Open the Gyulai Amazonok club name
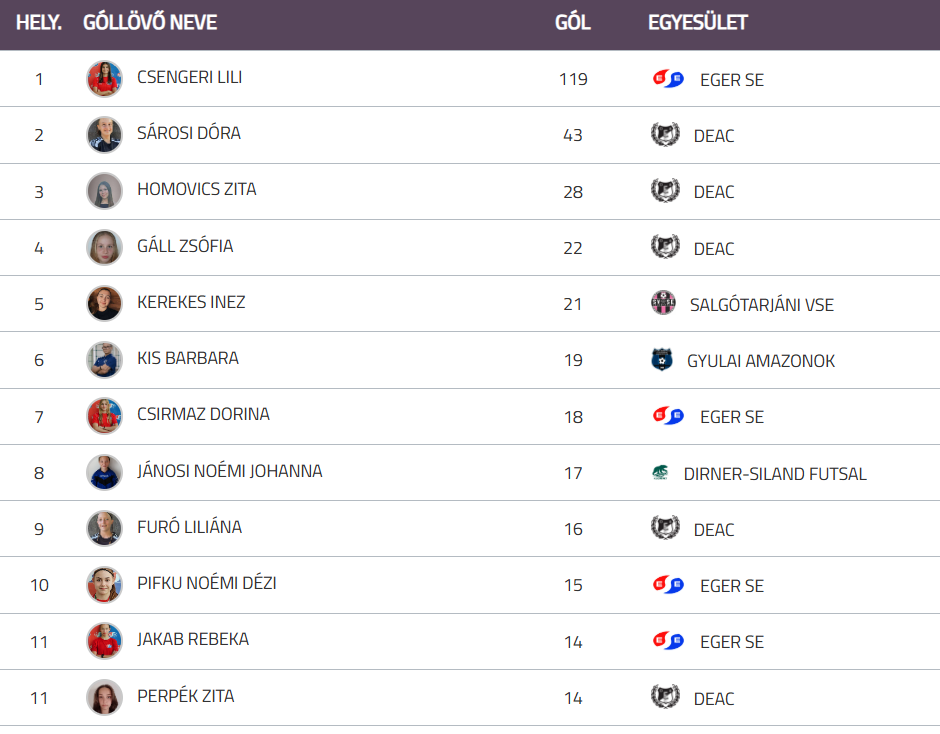This screenshot has width=940, height=734. coord(761,361)
